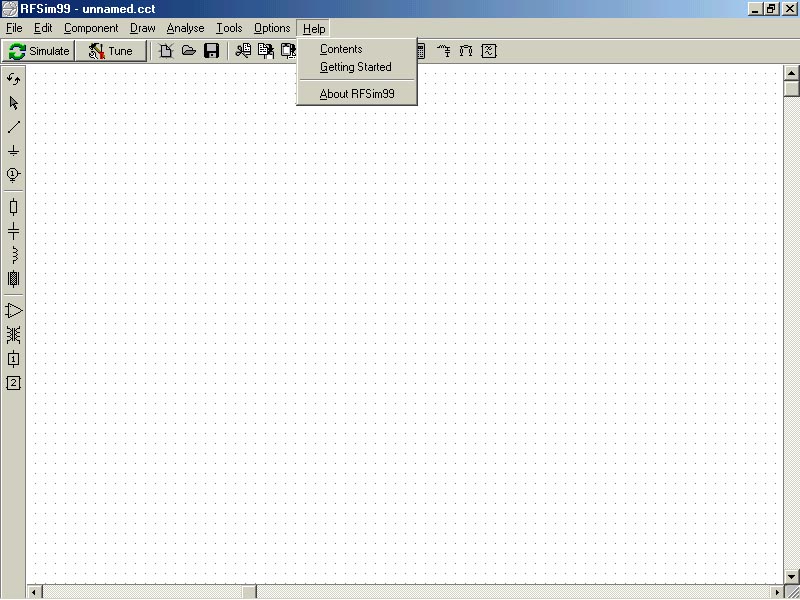Open the Draw menu

(x=143, y=28)
